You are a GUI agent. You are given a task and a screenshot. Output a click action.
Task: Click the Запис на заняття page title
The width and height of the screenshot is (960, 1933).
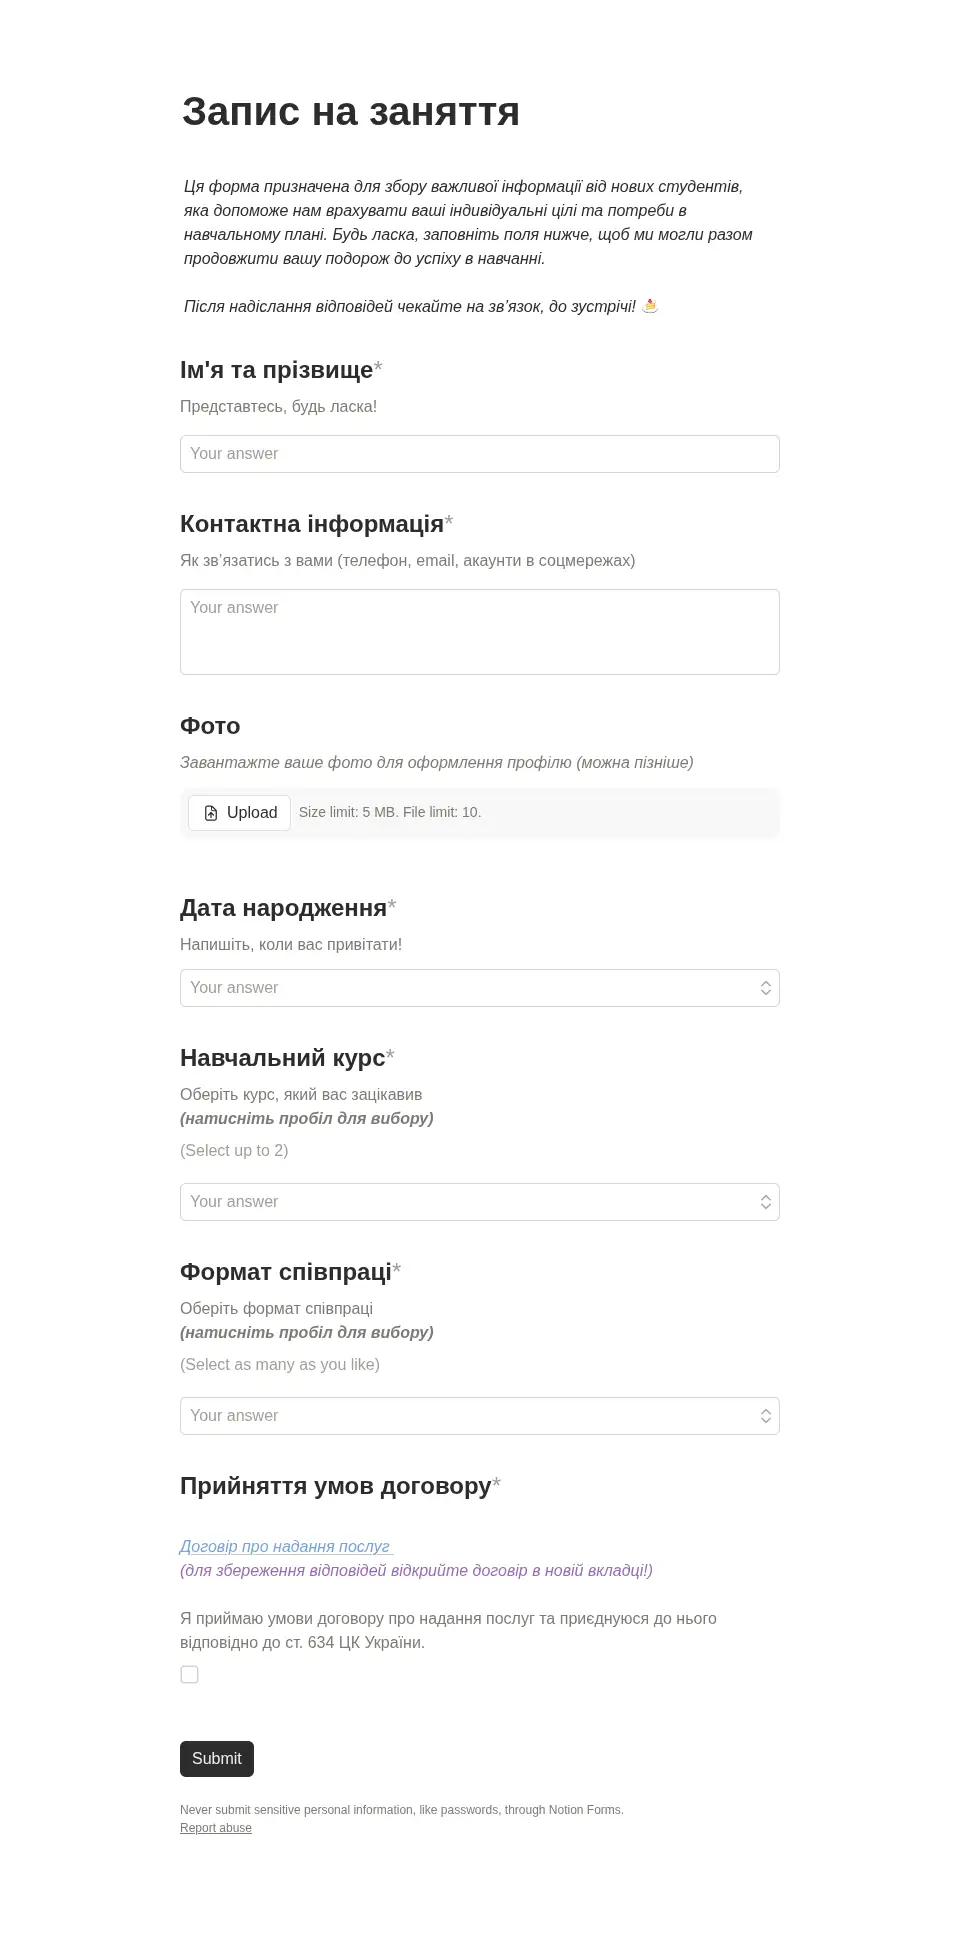351,111
